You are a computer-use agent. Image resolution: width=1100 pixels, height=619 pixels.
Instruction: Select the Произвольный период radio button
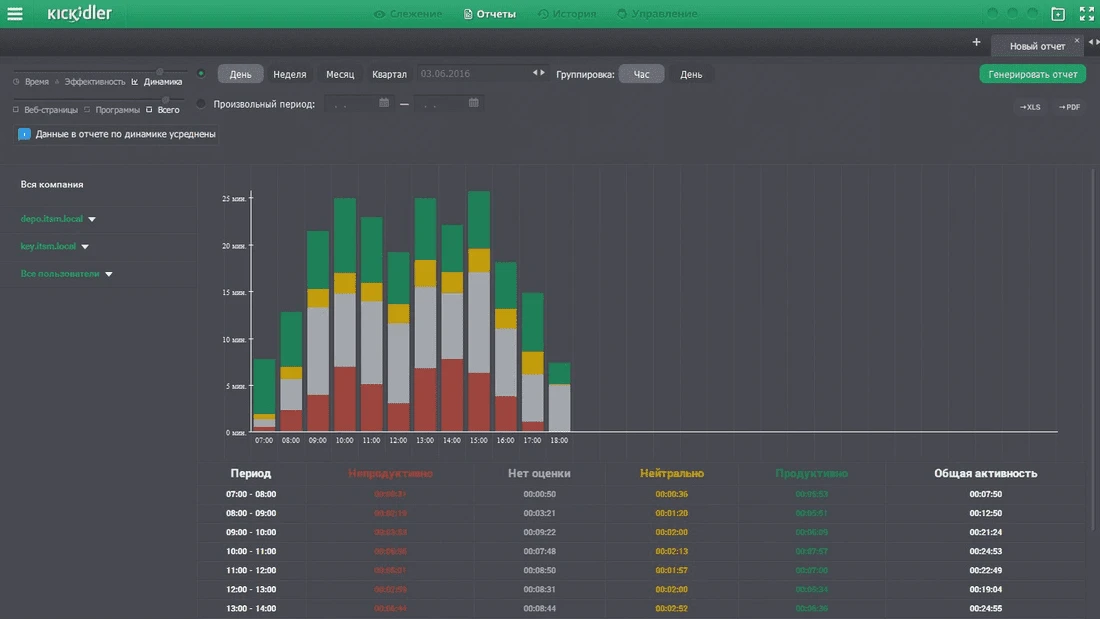[201, 104]
